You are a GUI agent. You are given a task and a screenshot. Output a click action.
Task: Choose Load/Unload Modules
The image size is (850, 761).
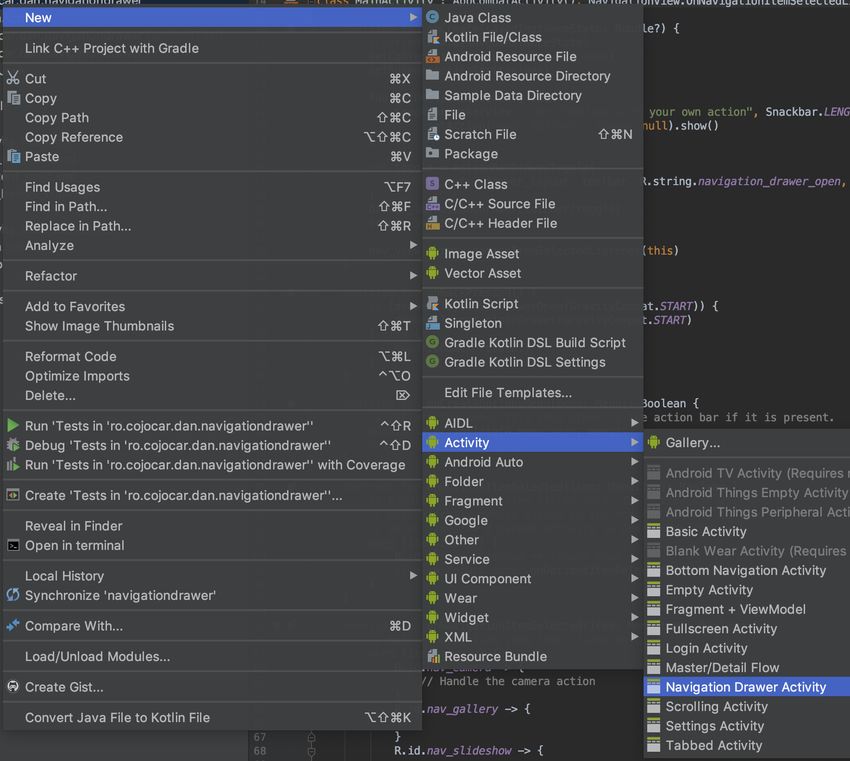(x=212, y=656)
